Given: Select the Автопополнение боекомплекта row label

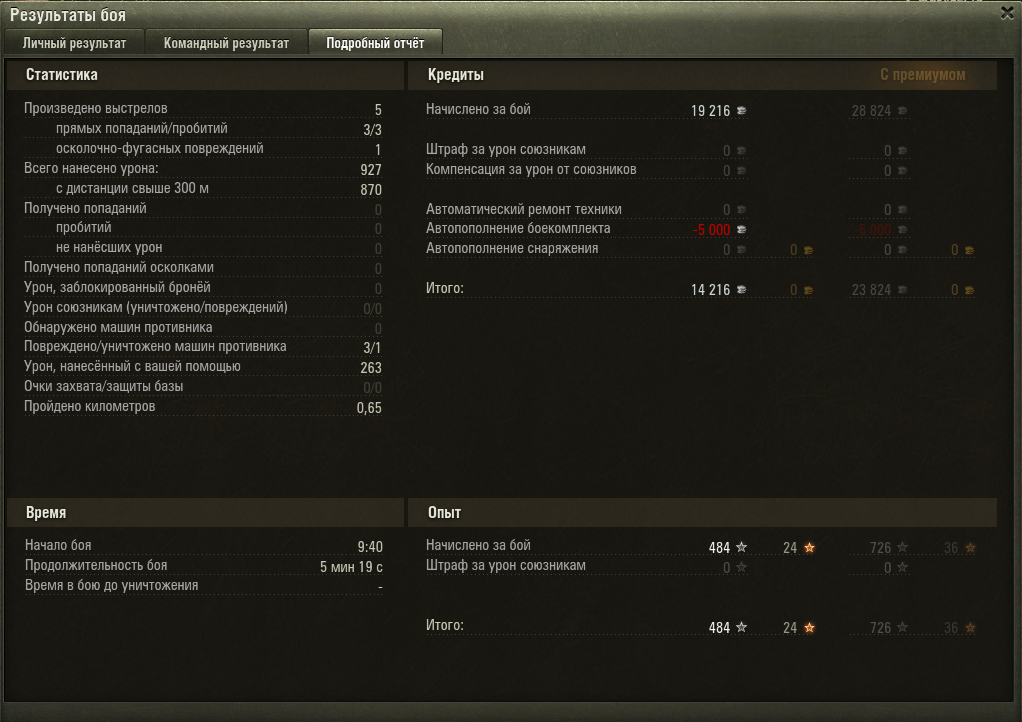Looking at the screenshot, I should [518, 229].
